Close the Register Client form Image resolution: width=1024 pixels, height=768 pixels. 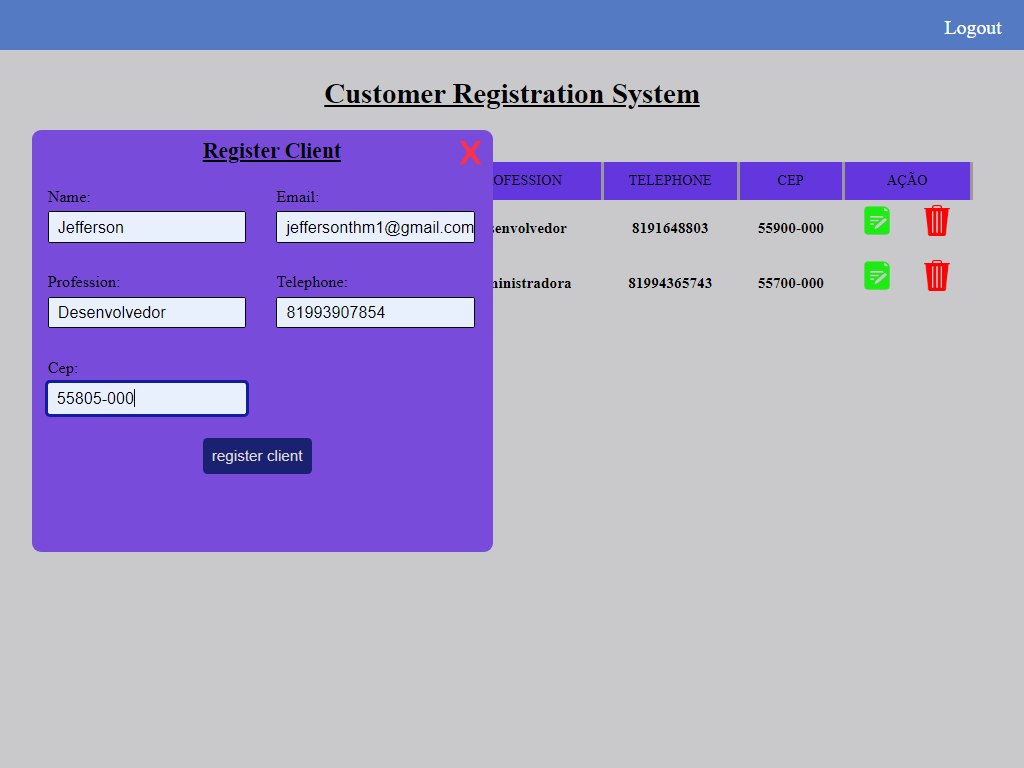470,153
